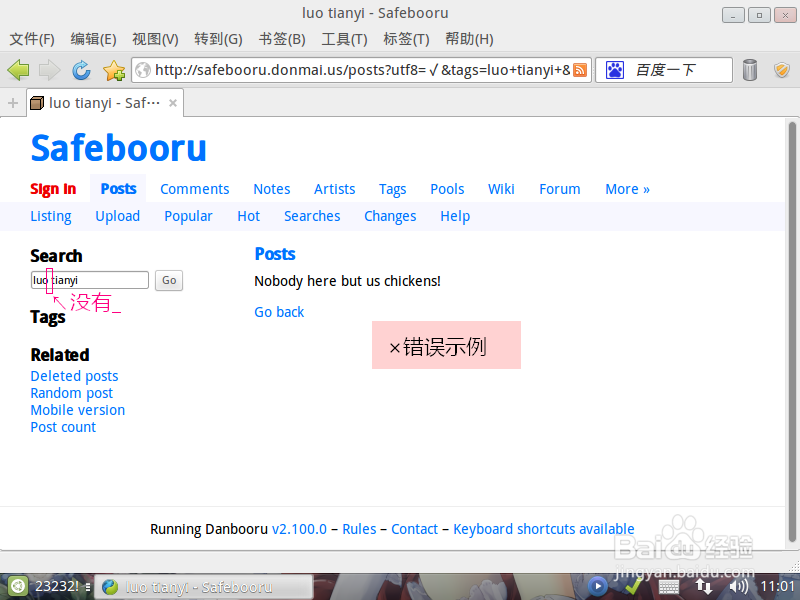Open a new tab with plus icon

point(13,103)
